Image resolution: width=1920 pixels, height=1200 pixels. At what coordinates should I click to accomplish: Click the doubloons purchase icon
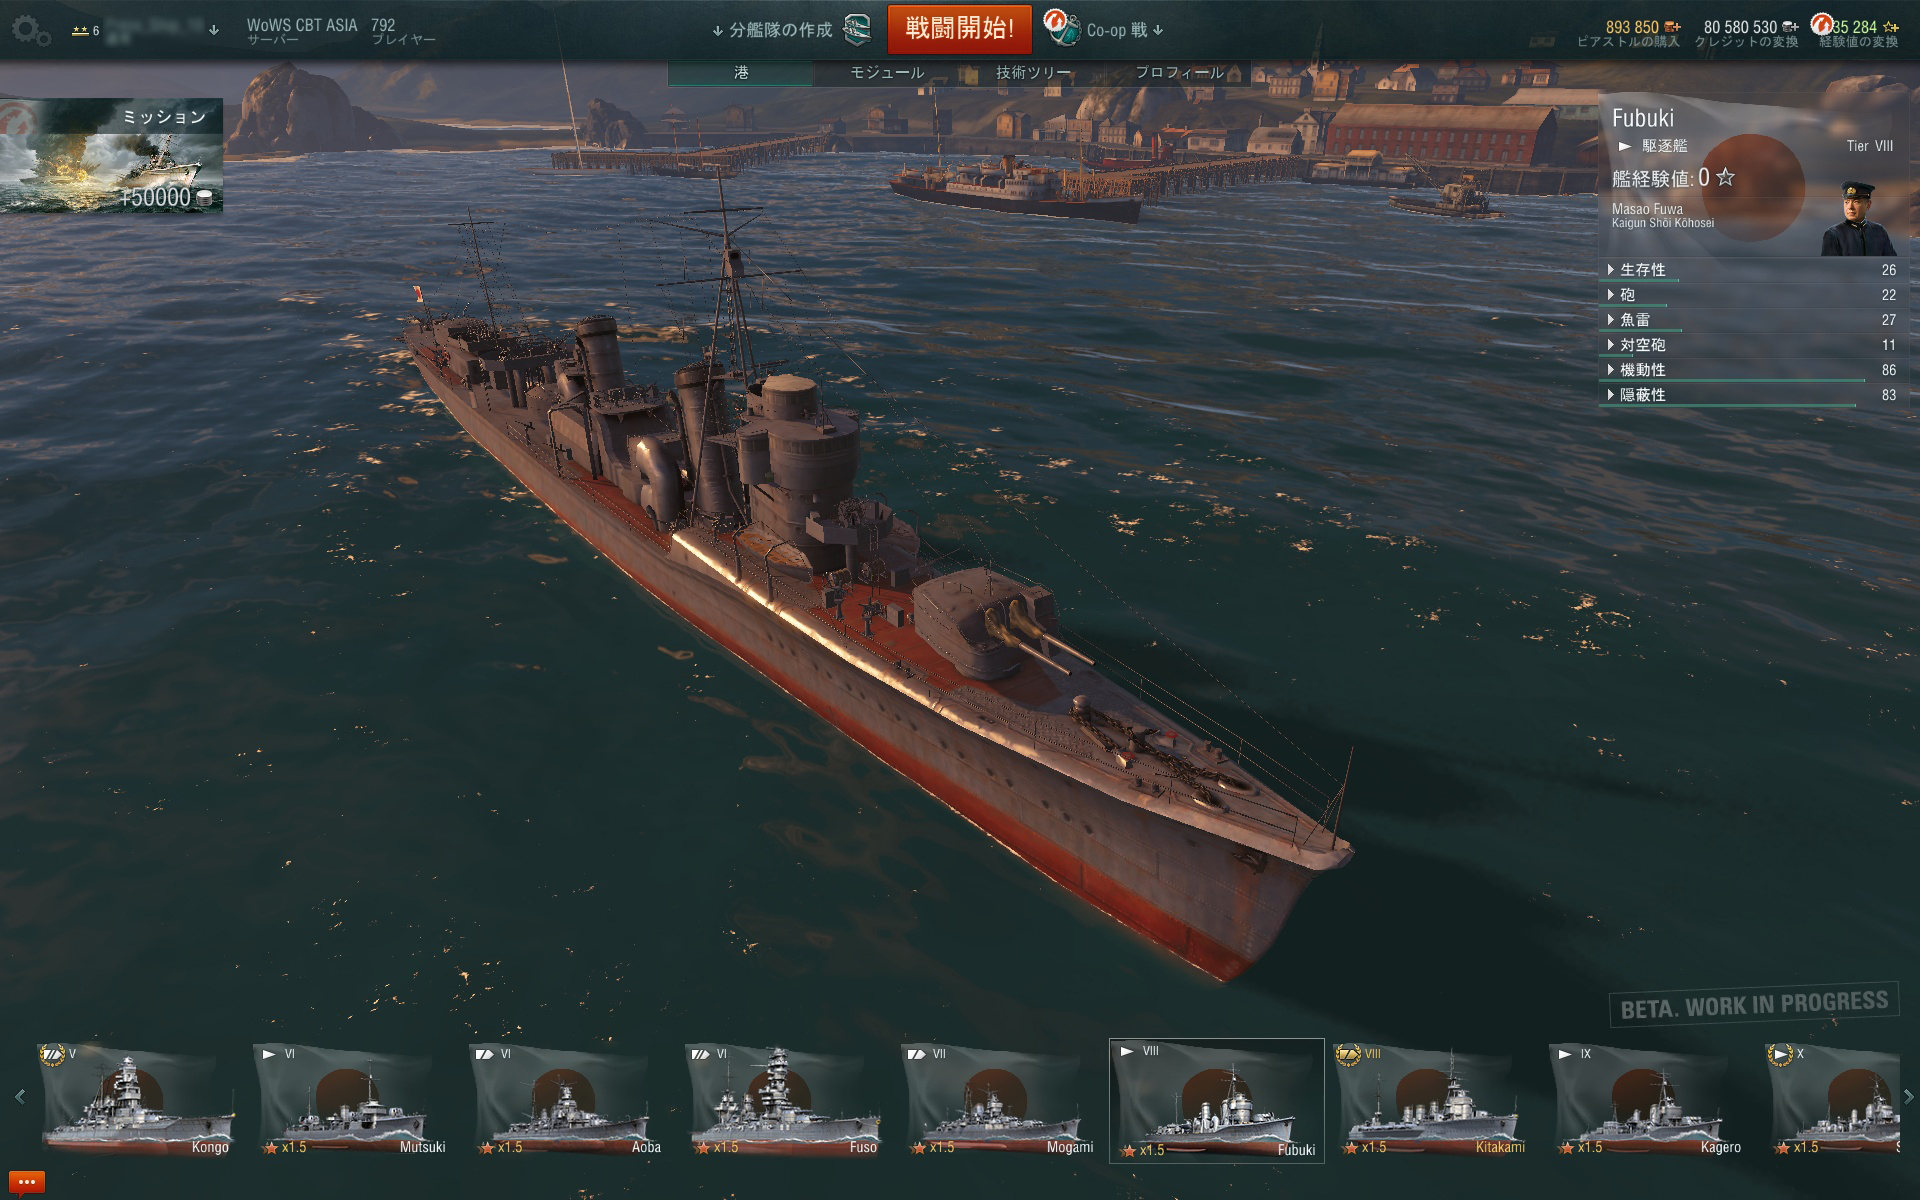(1673, 28)
